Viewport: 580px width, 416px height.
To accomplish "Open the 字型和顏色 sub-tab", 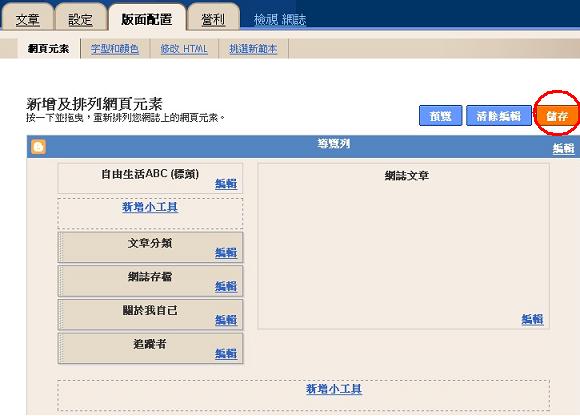I will click(x=115, y=48).
